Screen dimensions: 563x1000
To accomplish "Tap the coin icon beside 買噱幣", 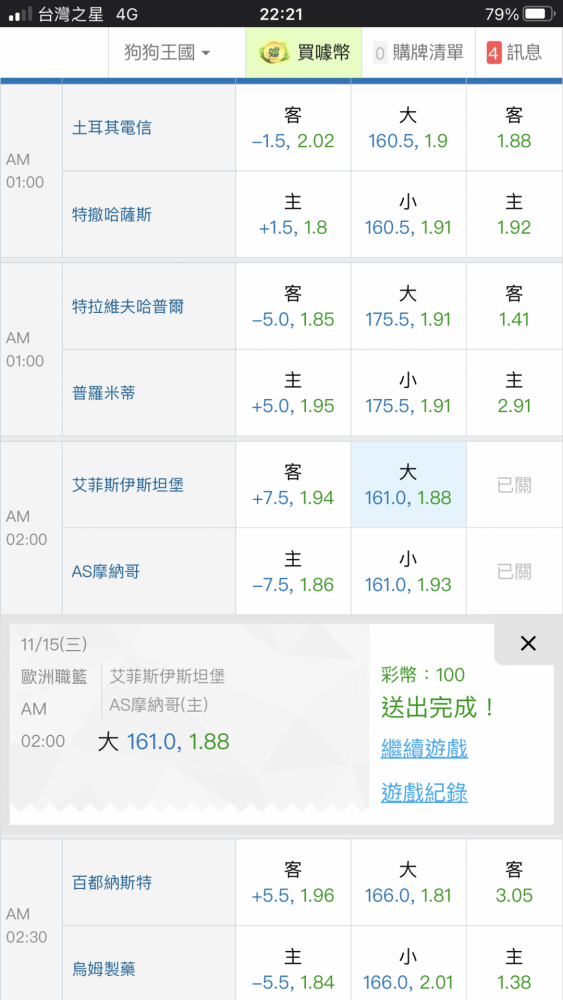I will click(x=274, y=53).
